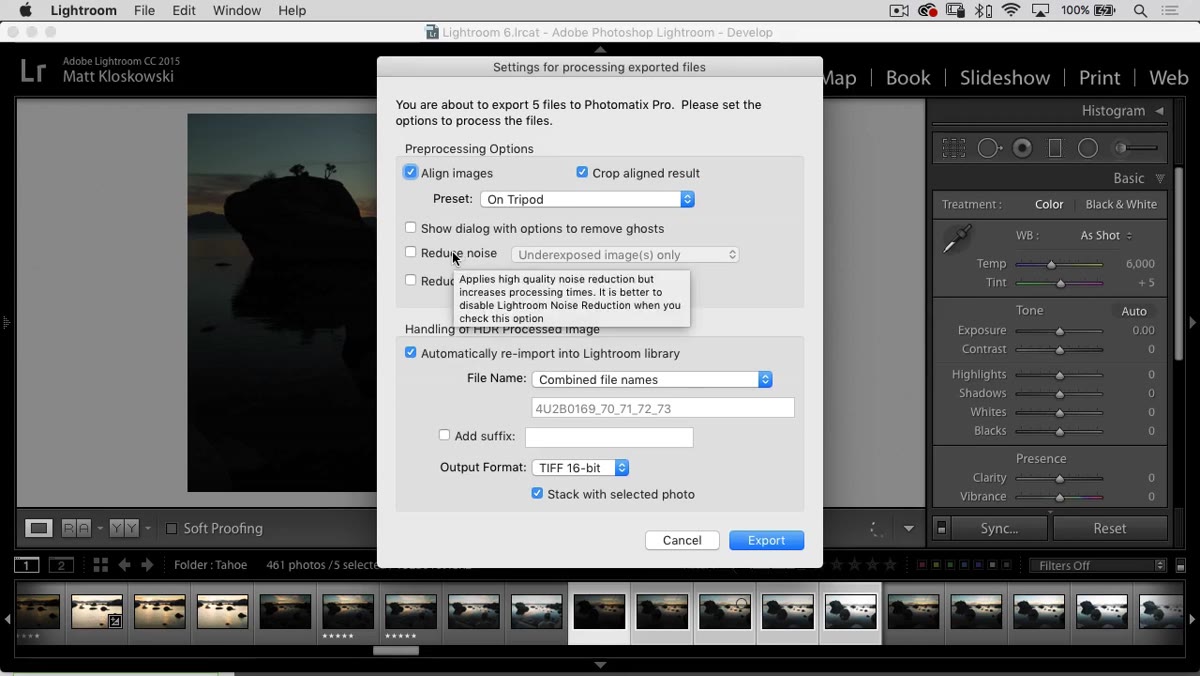Select the Graduated Filter tool

pyautogui.click(x=1055, y=148)
